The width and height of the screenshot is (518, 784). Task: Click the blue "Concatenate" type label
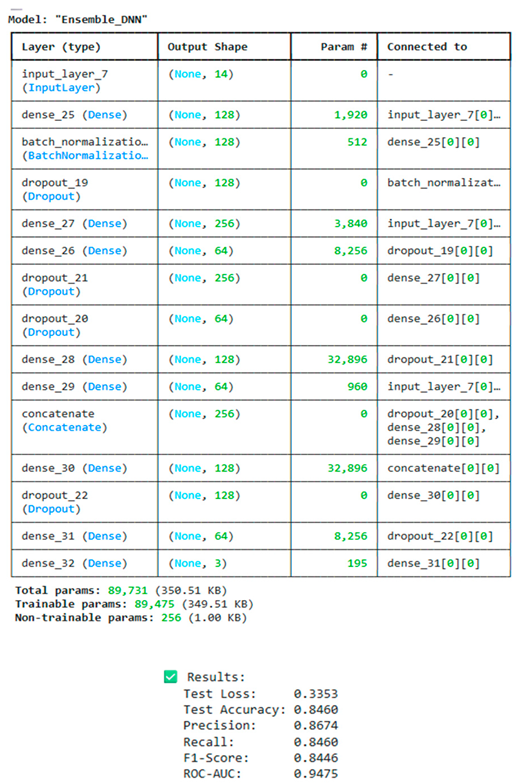coord(64,428)
